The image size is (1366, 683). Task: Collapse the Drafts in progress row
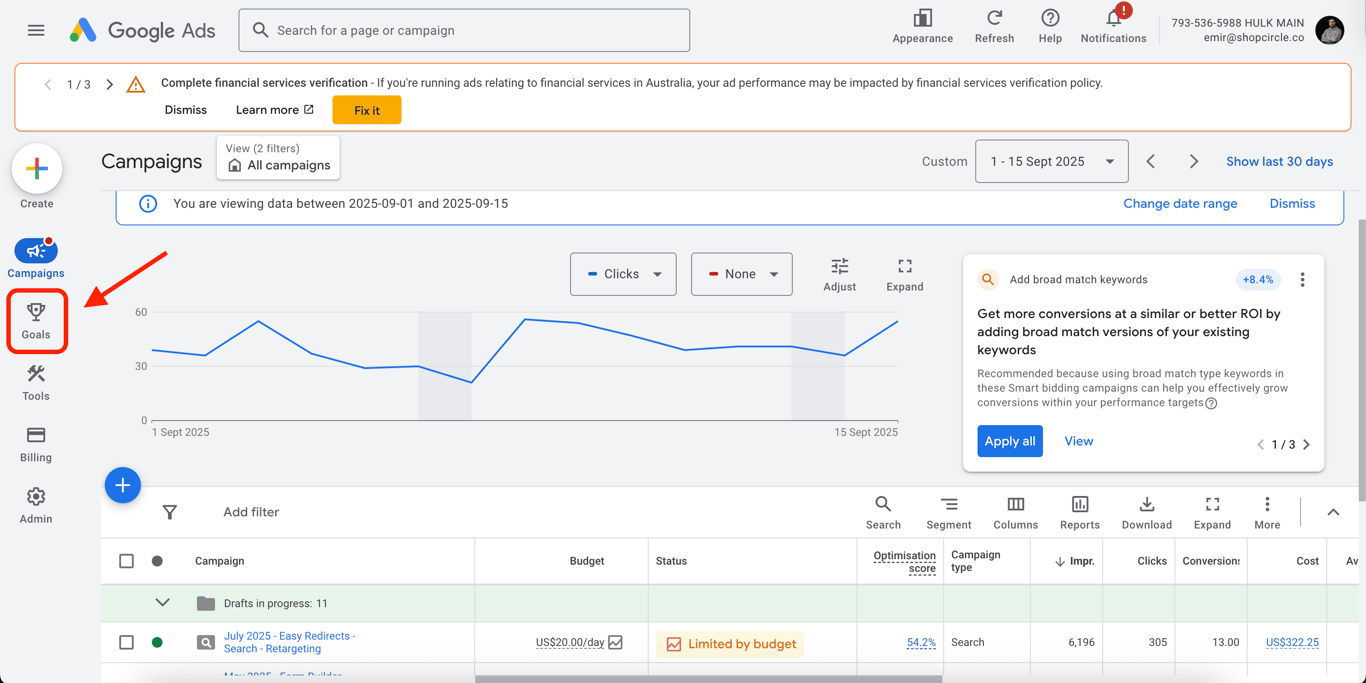[x=162, y=603]
